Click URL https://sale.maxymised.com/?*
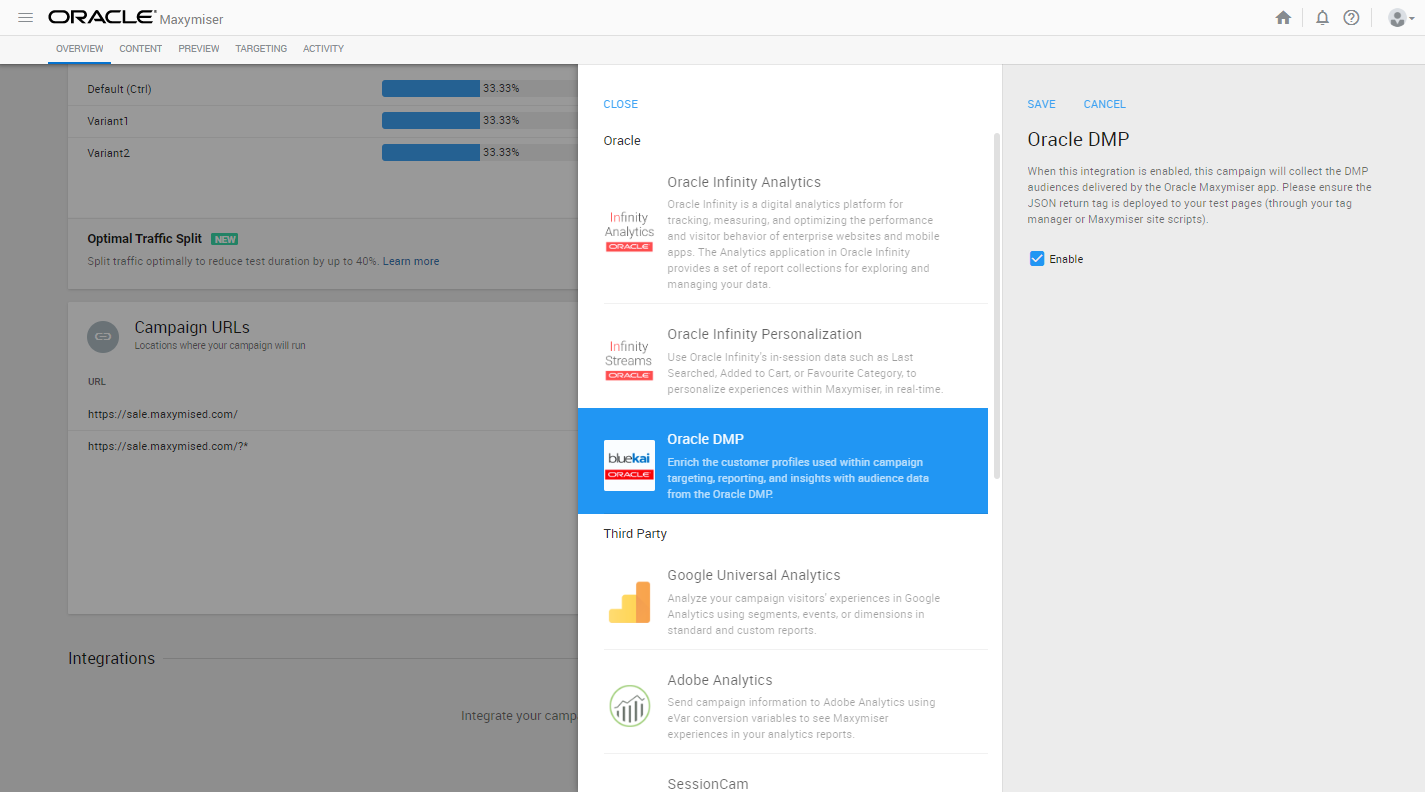This screenshot has width=1425, height=792. 168,446
